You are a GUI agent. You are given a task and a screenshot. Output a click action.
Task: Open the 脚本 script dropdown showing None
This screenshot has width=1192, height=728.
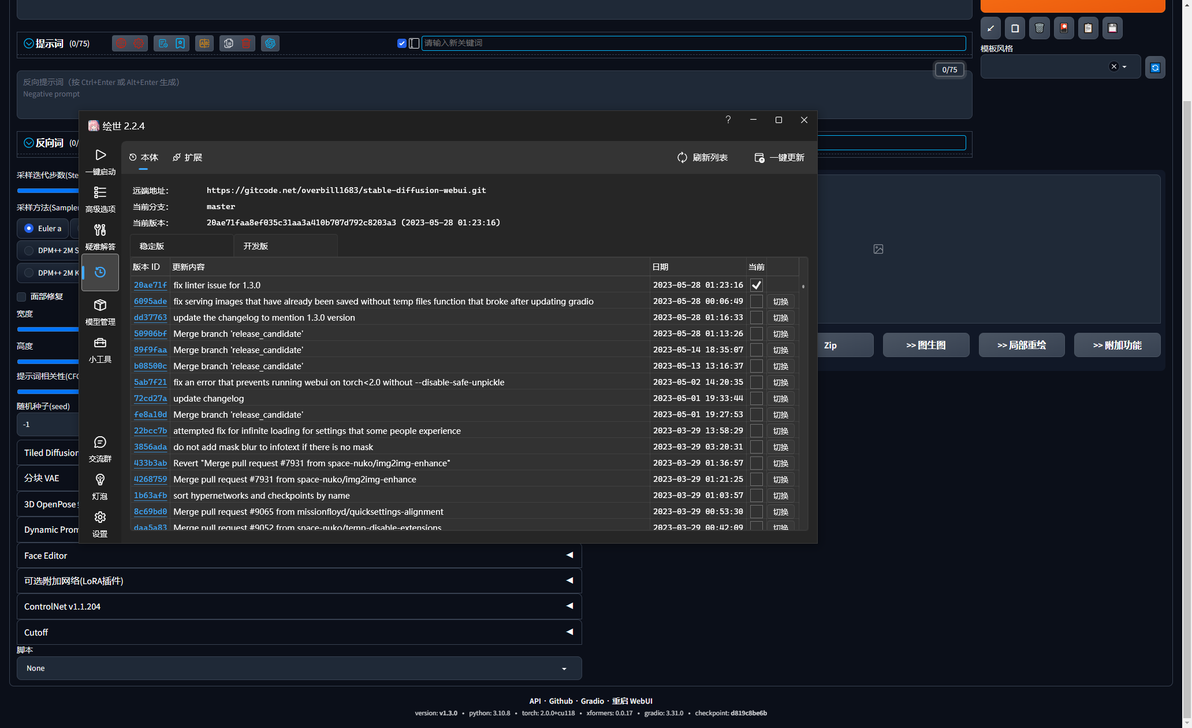coord(299,668)
